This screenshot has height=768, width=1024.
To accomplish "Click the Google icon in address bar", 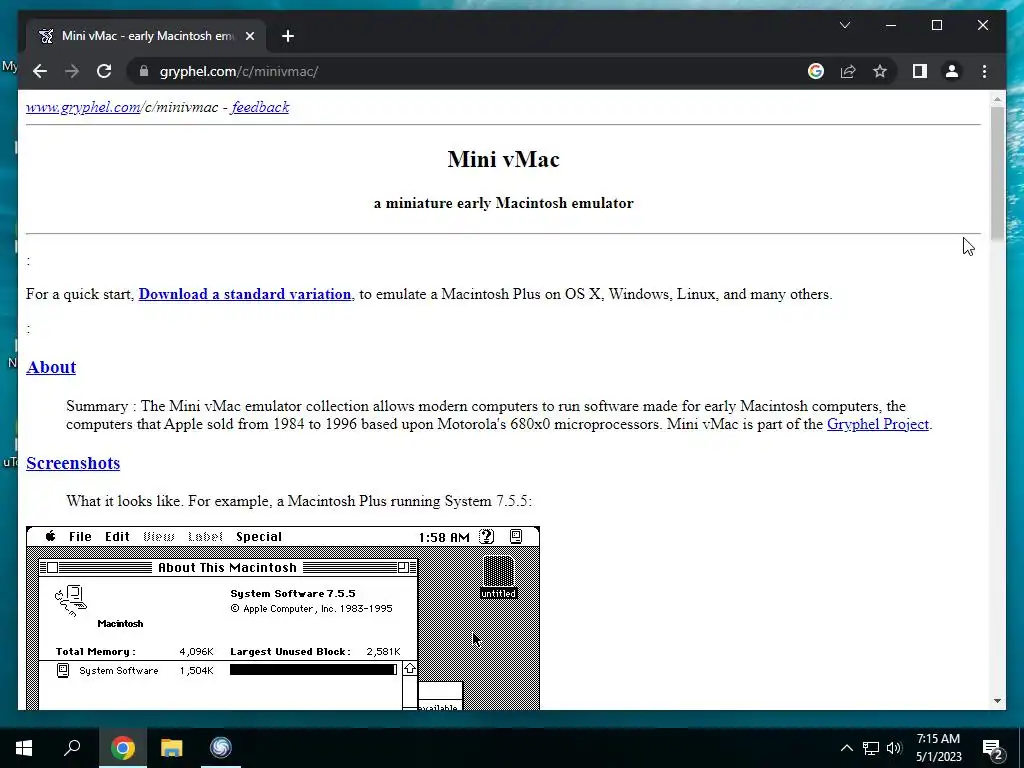I will point(816,71).
